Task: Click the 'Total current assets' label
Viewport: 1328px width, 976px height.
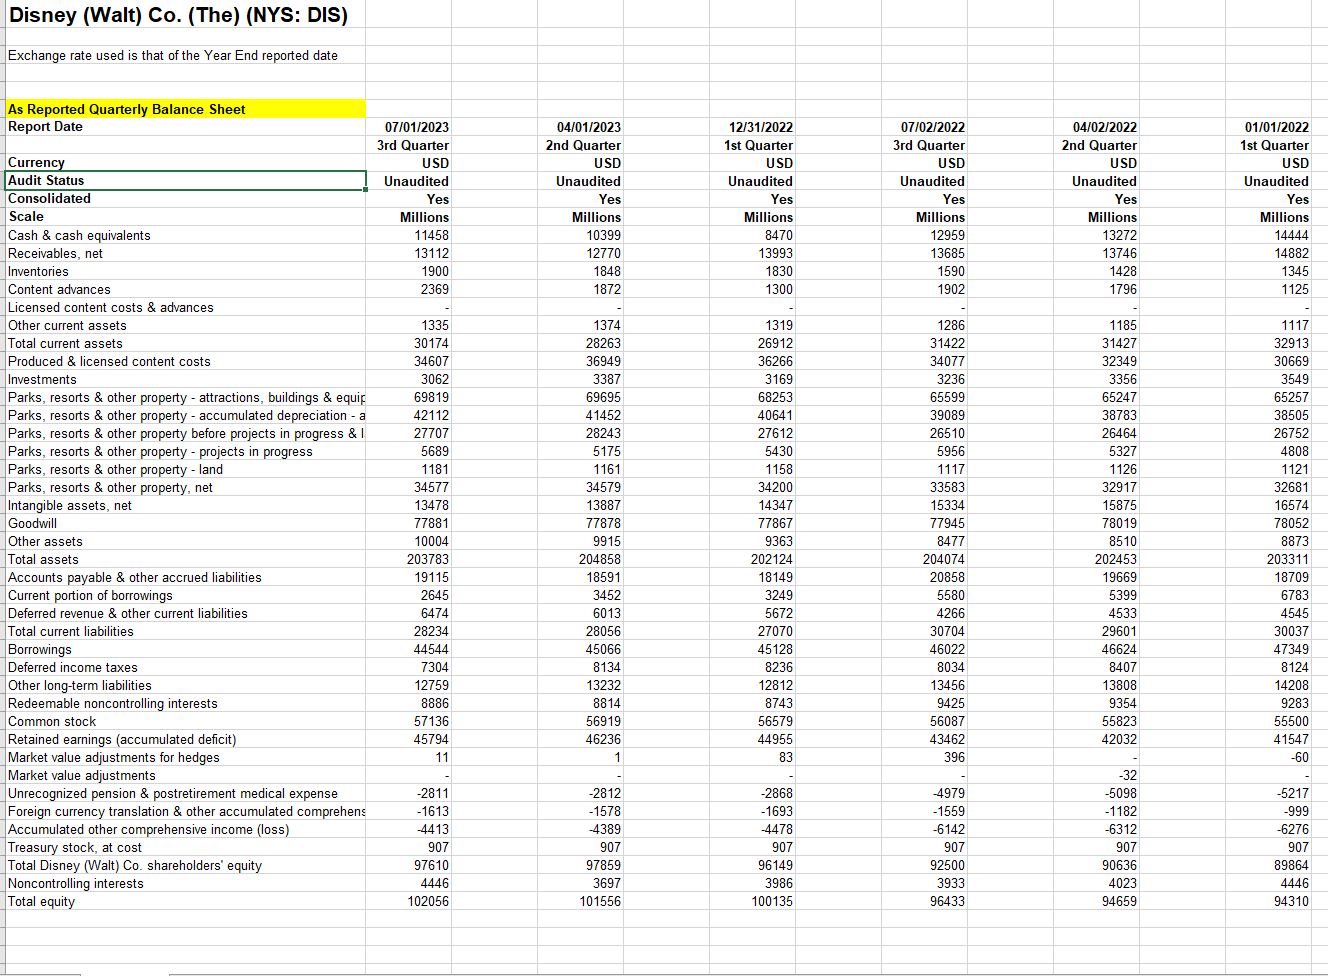Action: click(65, 343)
